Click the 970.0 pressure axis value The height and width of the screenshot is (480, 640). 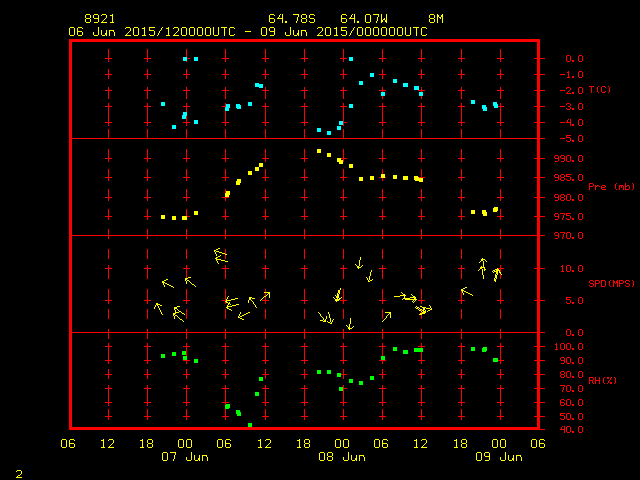[569, 236]
